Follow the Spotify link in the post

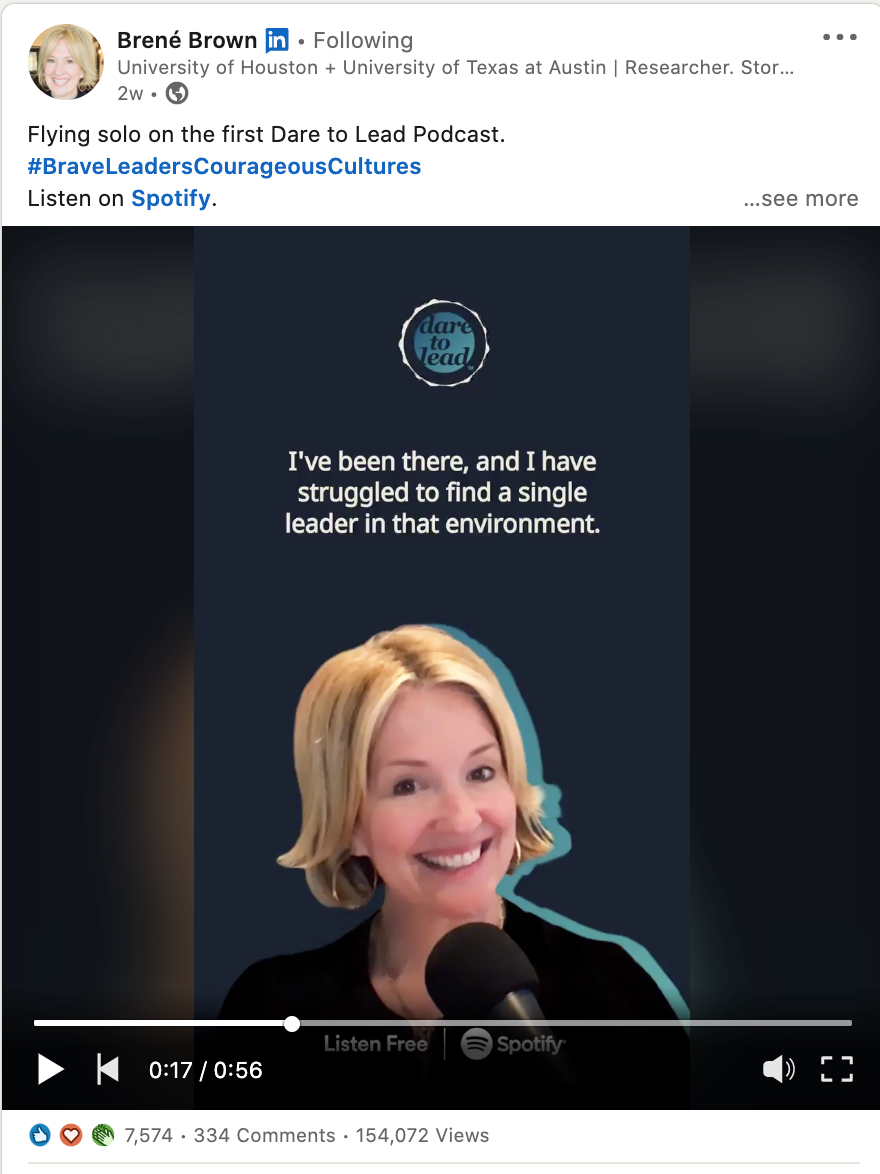pos(171,198)
